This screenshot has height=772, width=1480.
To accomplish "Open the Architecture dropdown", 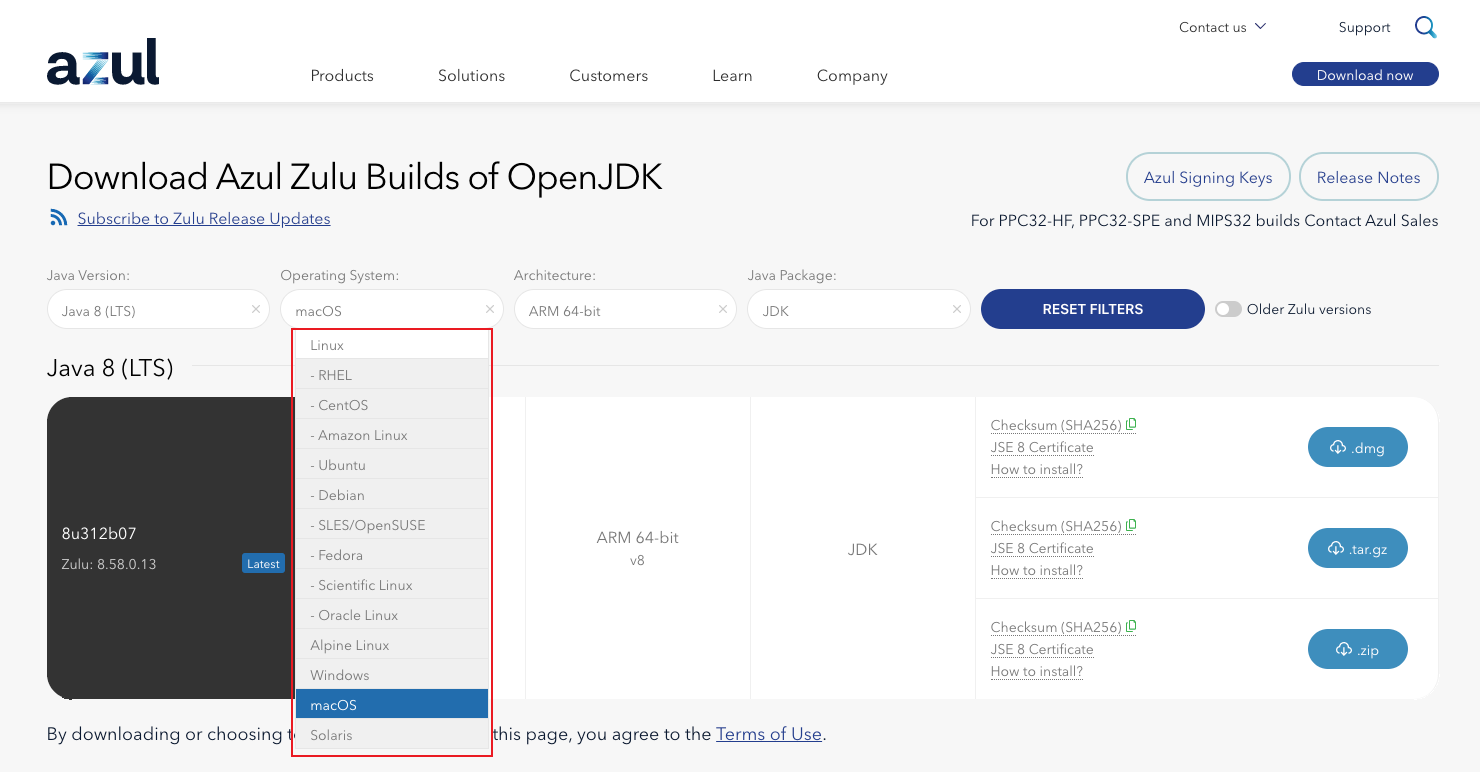I will pos(625,310).
